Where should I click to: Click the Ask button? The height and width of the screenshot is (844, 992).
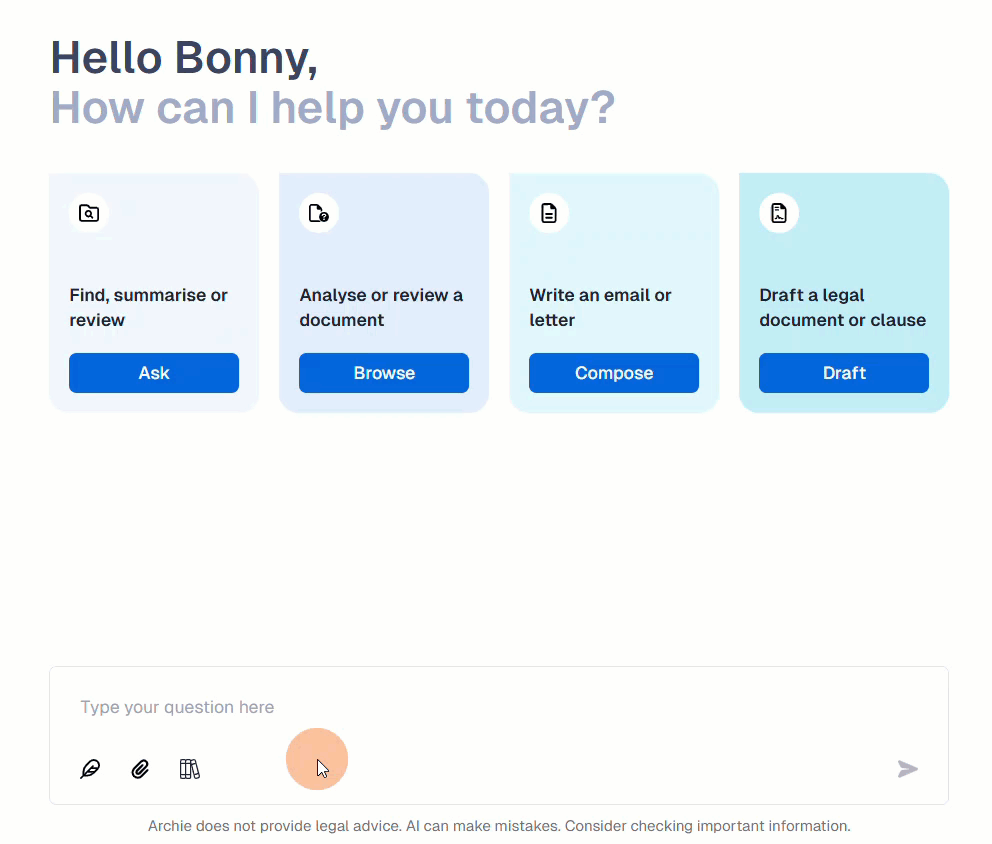[154, 373]
